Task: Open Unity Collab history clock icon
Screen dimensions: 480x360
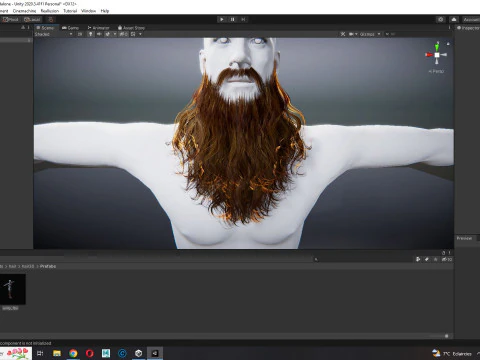Action: [x=441, y=19]
